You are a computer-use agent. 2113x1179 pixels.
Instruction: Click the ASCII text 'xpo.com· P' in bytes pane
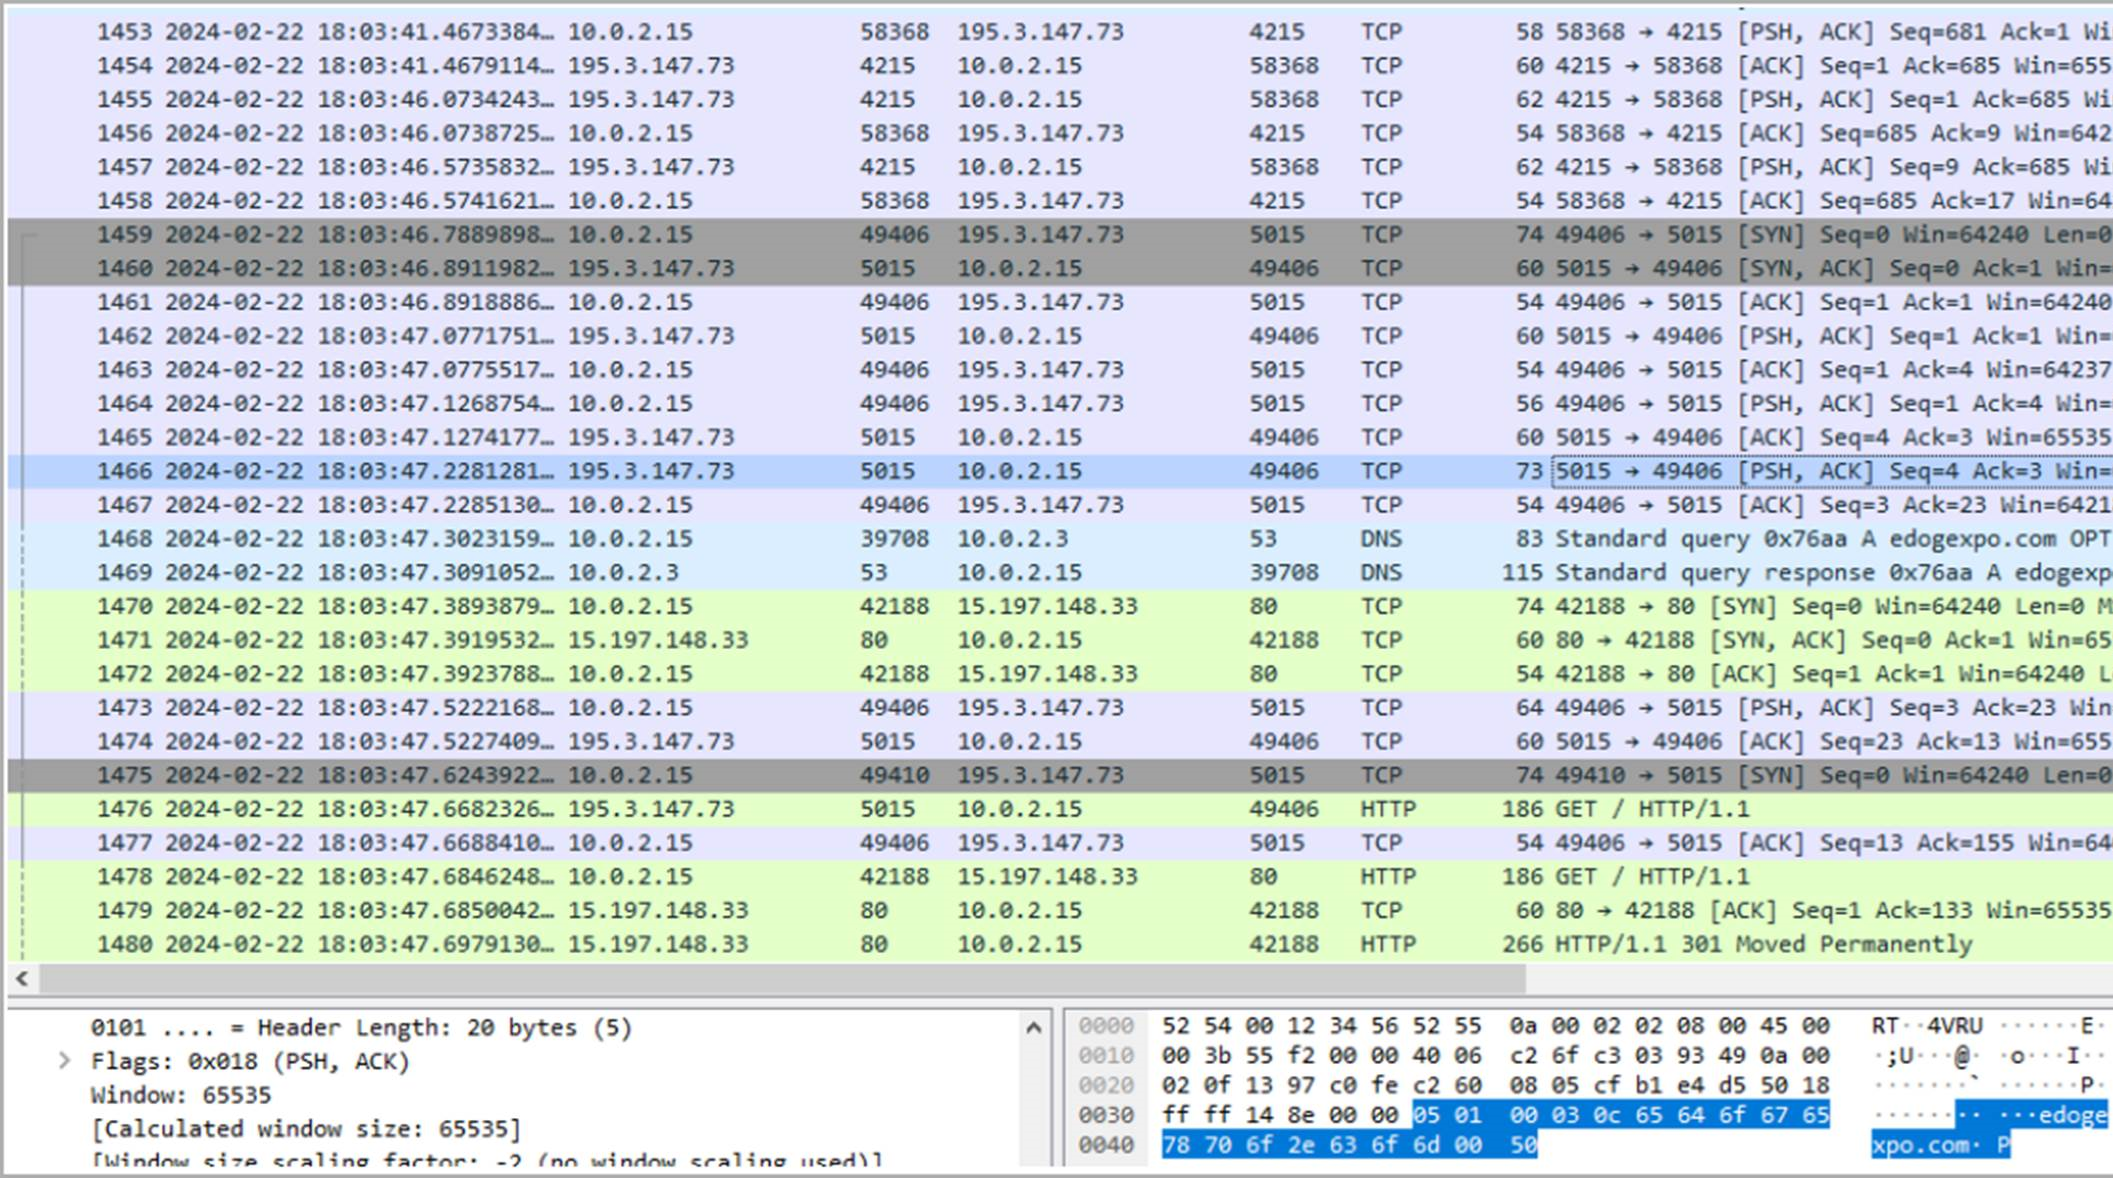(x=1940, y=1145)
